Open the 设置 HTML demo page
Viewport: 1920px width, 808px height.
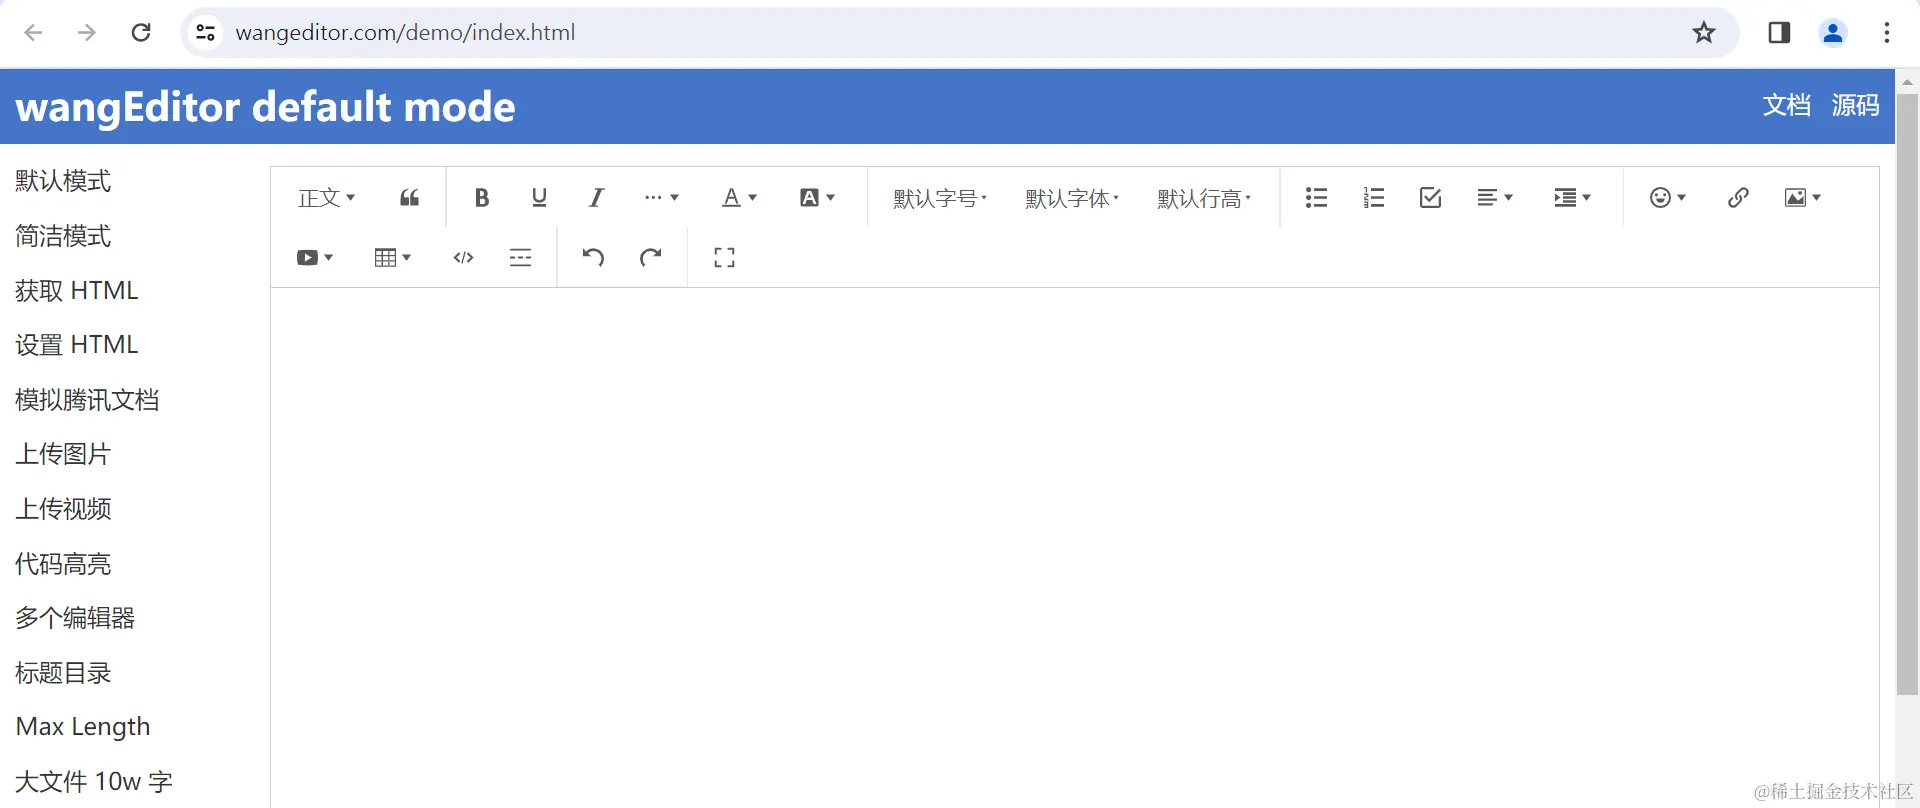tap(77, 345)
